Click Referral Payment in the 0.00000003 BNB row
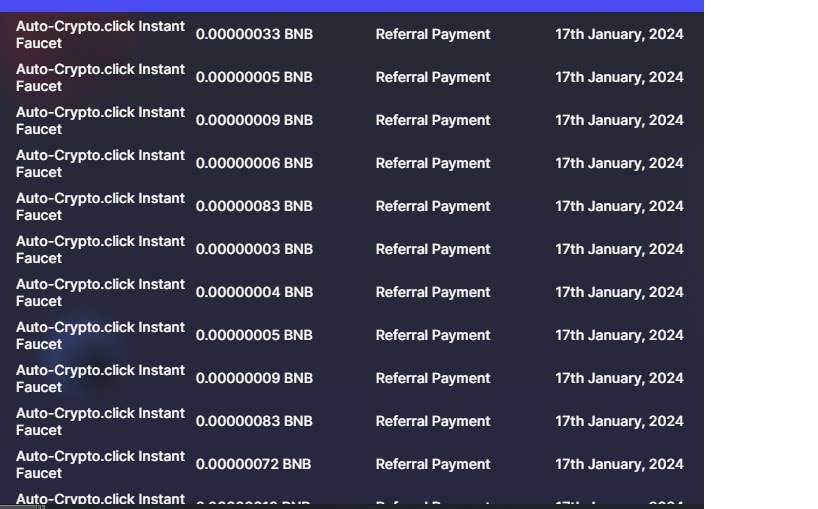Screen dimensions: 818x509 pos(433,249)
